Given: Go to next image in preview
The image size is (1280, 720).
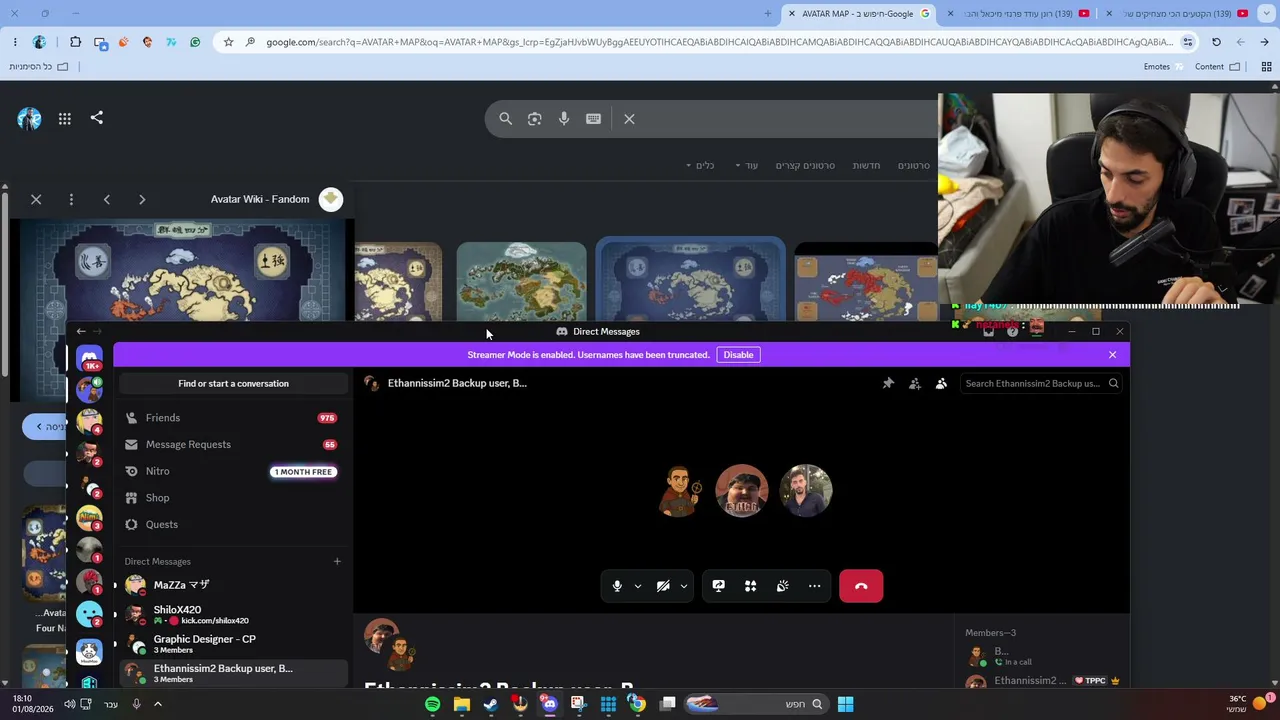Looking at the screenshot, I should pos(142,200).
